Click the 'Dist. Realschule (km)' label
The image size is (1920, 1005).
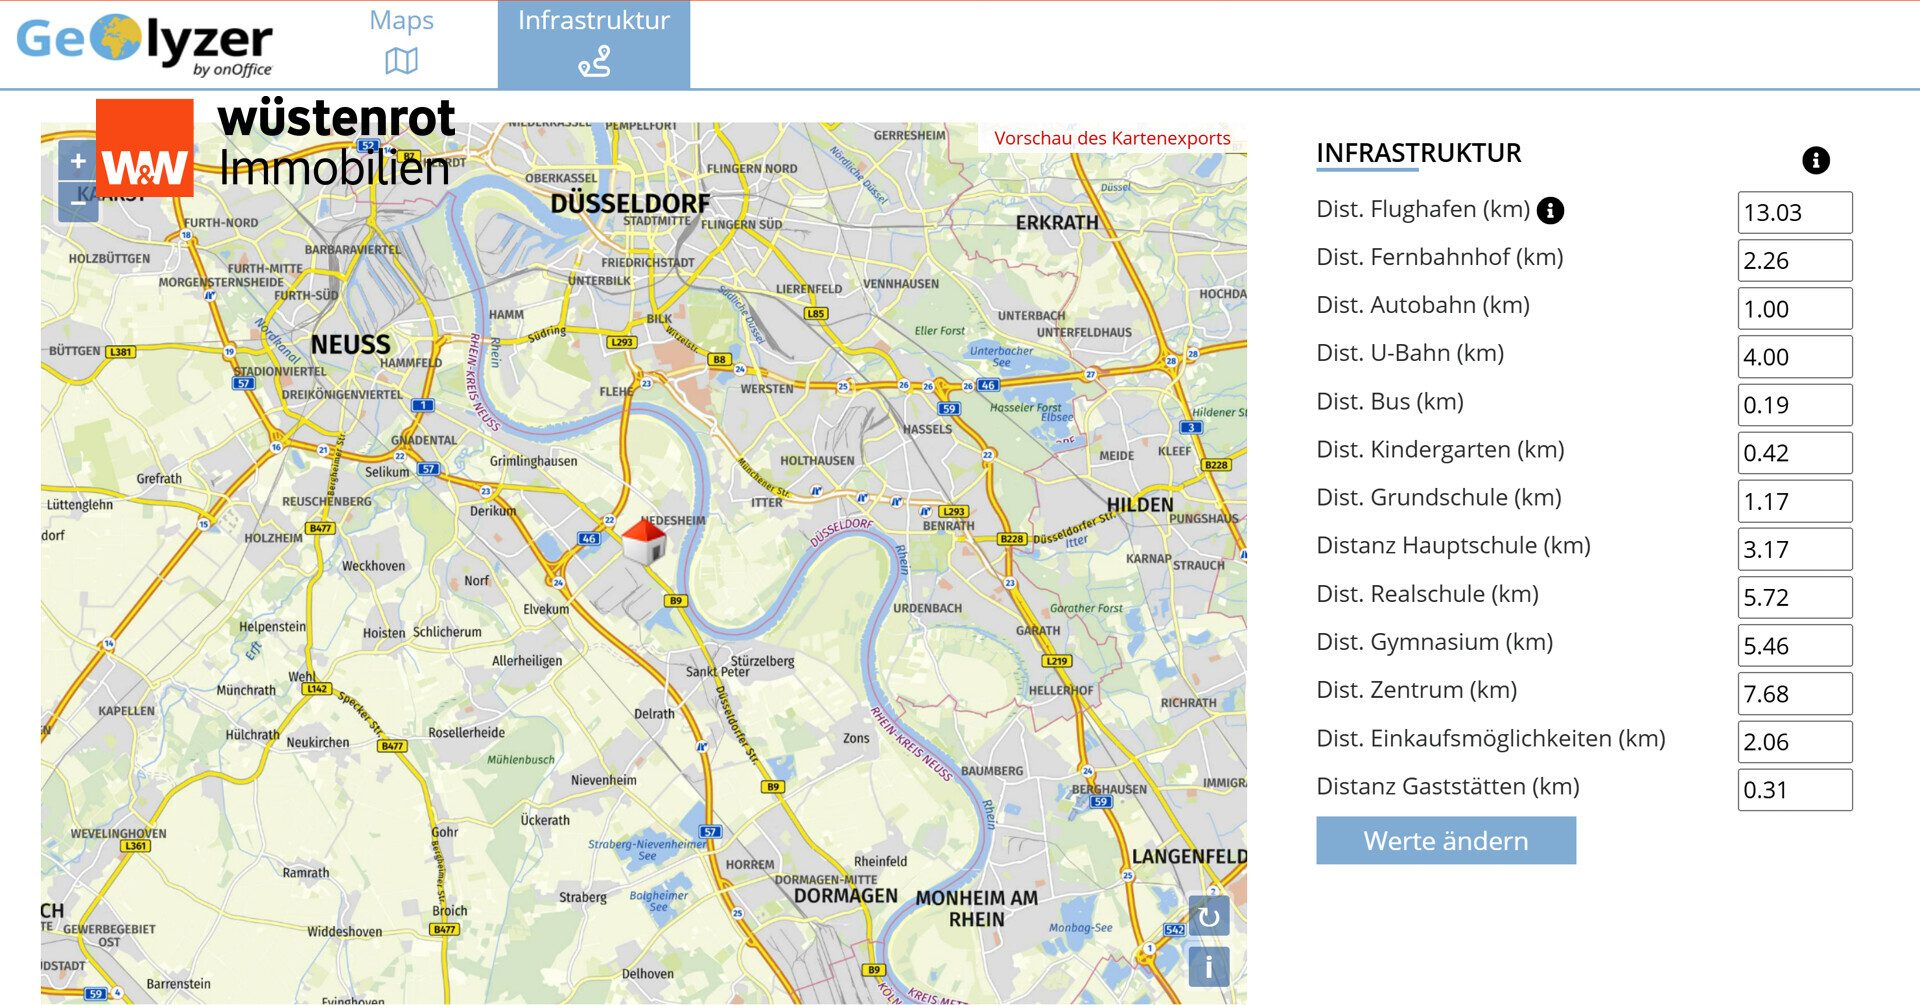click(1427, 594)
